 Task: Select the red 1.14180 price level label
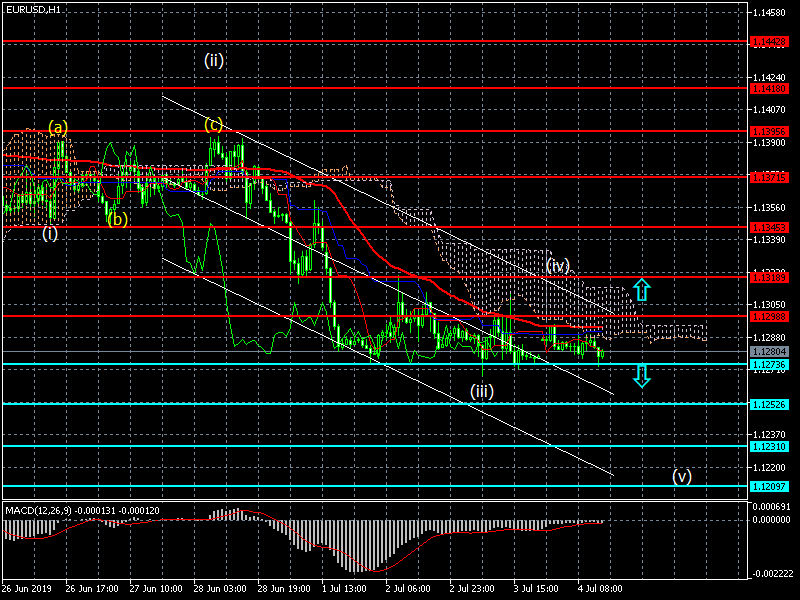769,89
